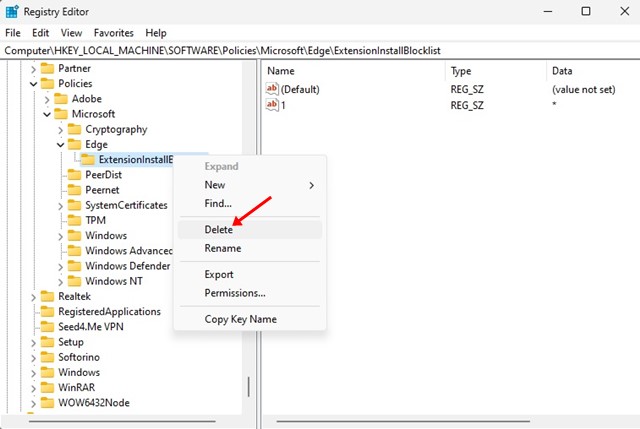Minimize the Registry Editor window
Image resolution: width=640 pixels, height=429 pixels.
point(548,11)
